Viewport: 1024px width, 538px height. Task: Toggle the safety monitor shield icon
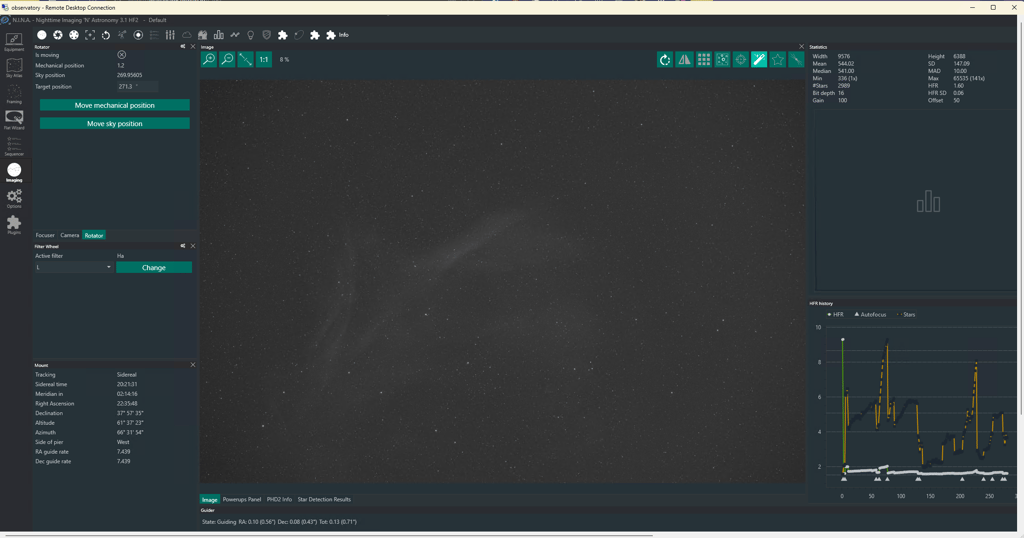pos(266,35)
